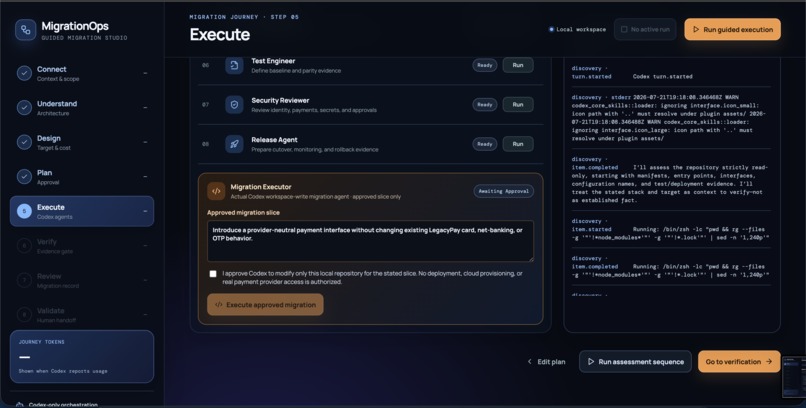Click the 'Codex turn.started' log text
The width and height of the screenshot is (806, 408).
(x=662, y=77)
